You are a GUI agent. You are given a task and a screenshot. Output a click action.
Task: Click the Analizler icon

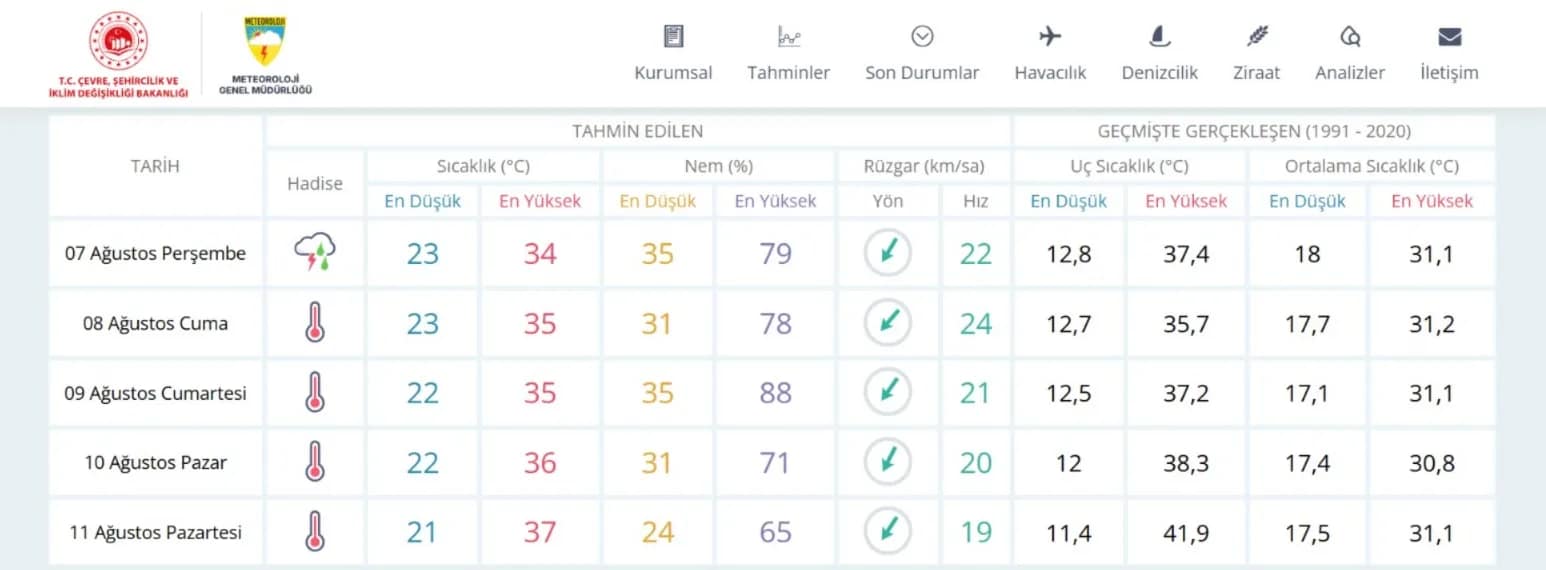click(1350, 37)
